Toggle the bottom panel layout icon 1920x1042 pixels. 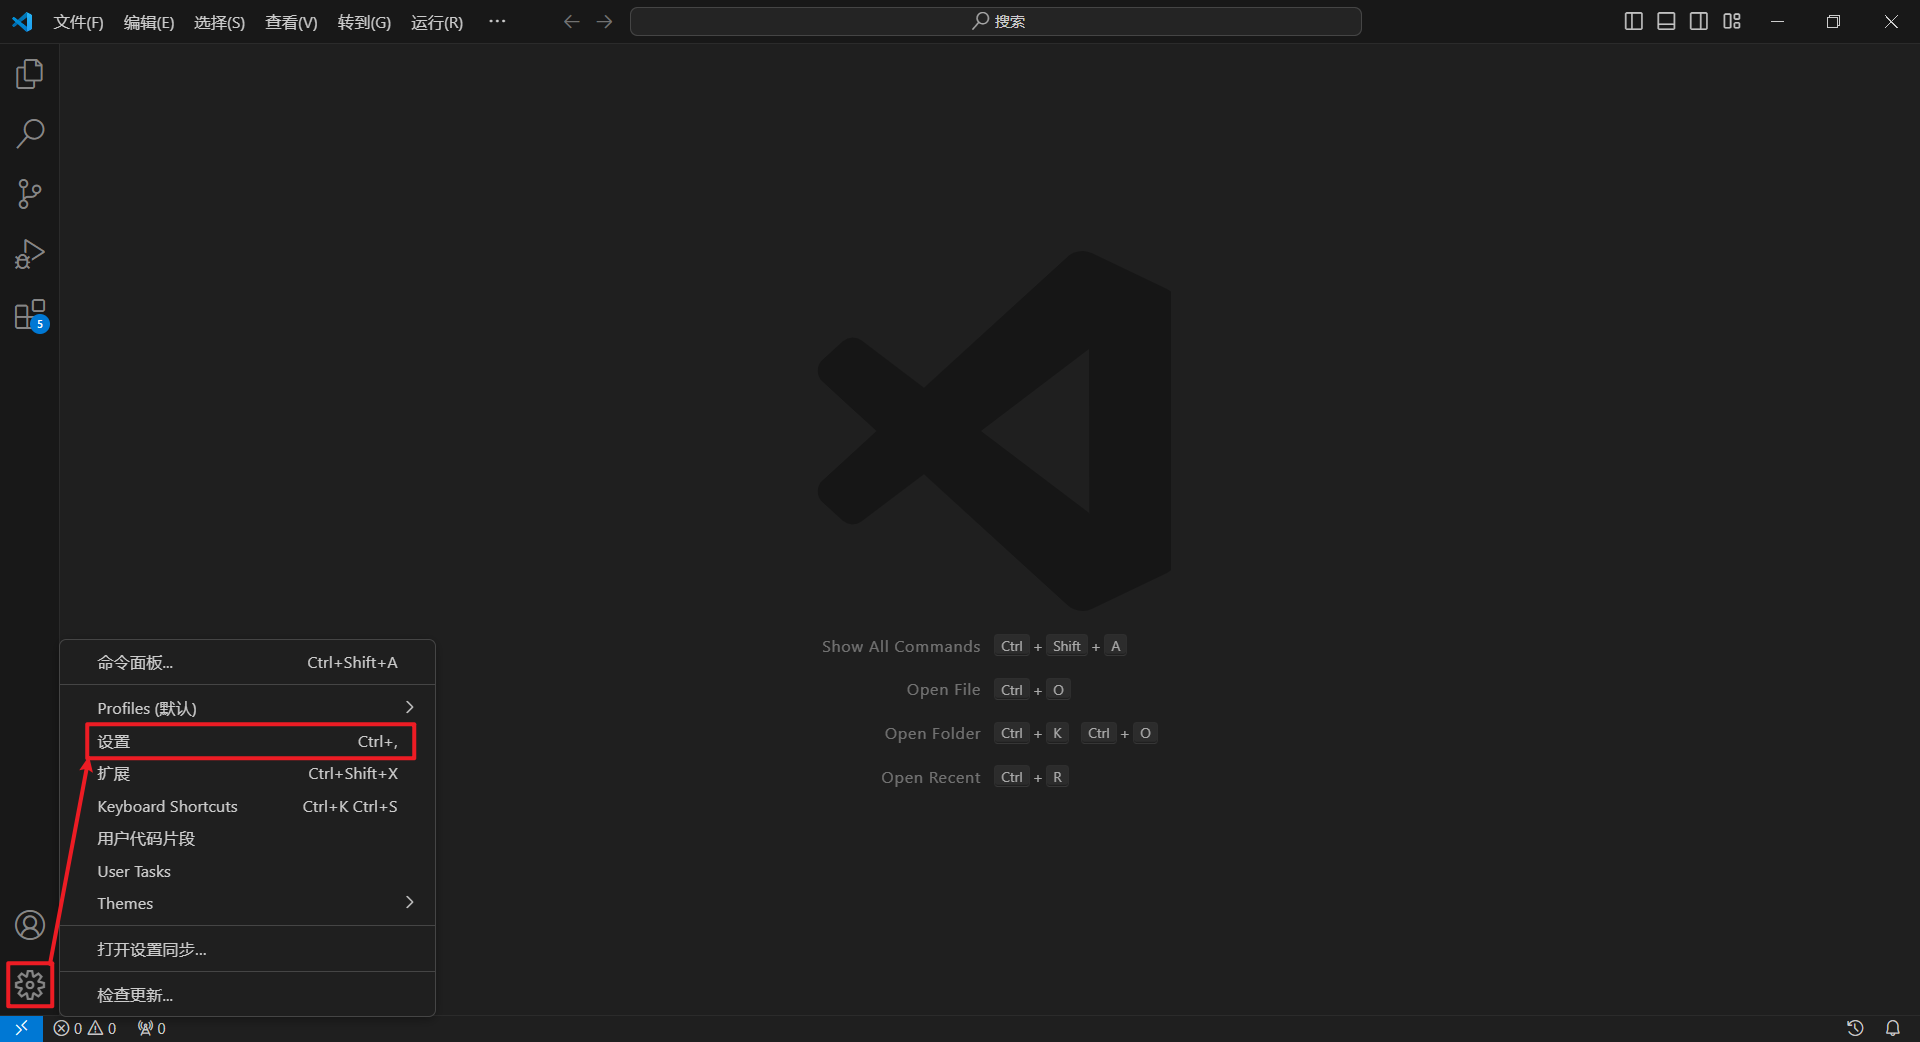(x=1666, y=21)
